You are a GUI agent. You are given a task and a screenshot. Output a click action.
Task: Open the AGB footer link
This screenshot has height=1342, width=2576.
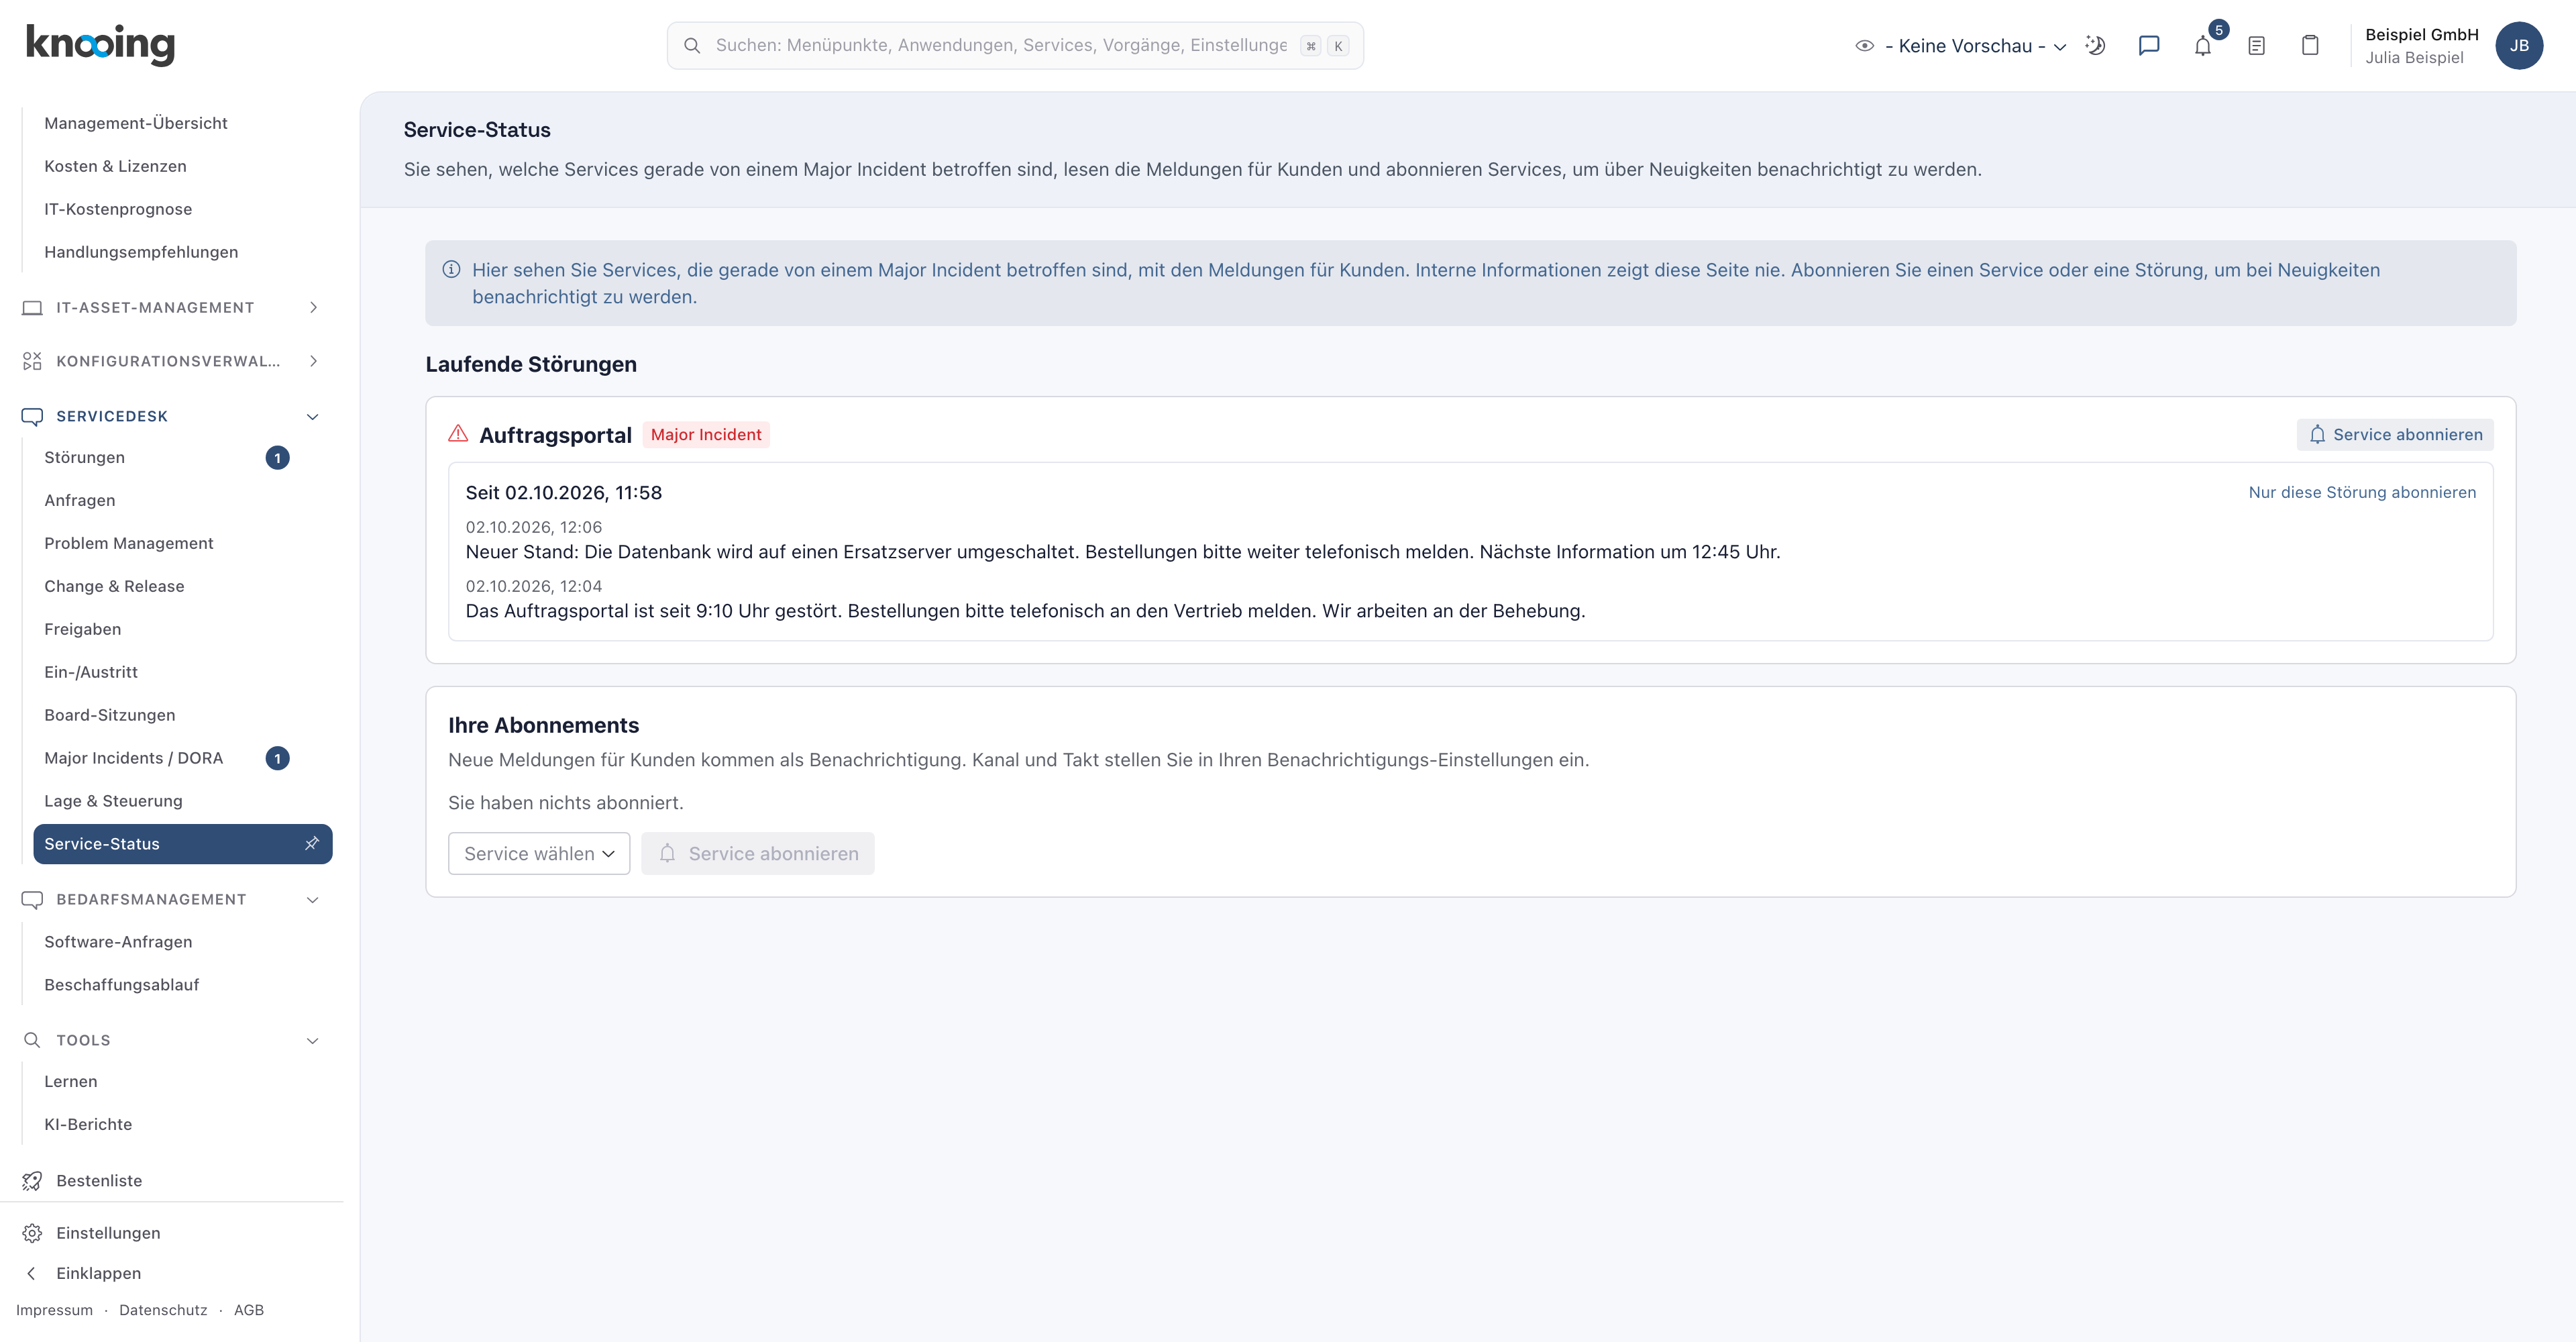[249, 1310]
